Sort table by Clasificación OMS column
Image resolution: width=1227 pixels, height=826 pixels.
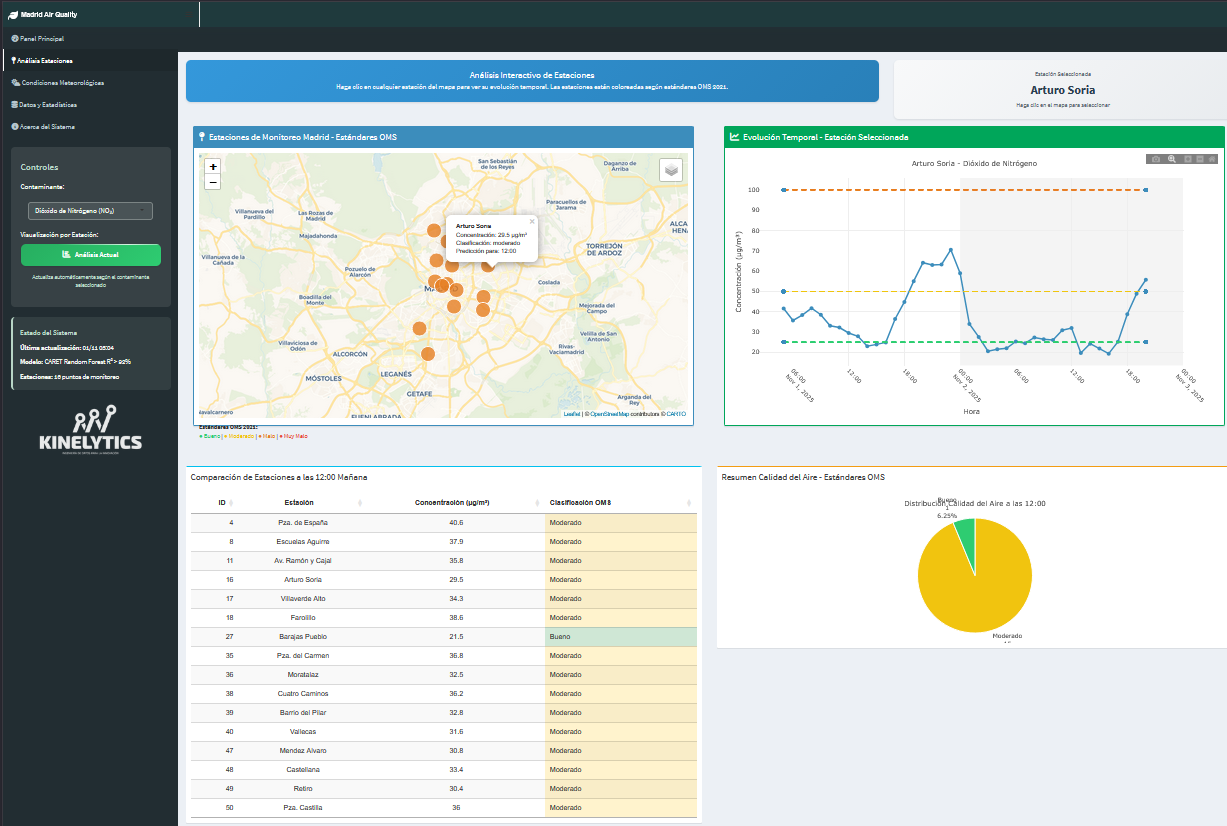coord(580,502)
